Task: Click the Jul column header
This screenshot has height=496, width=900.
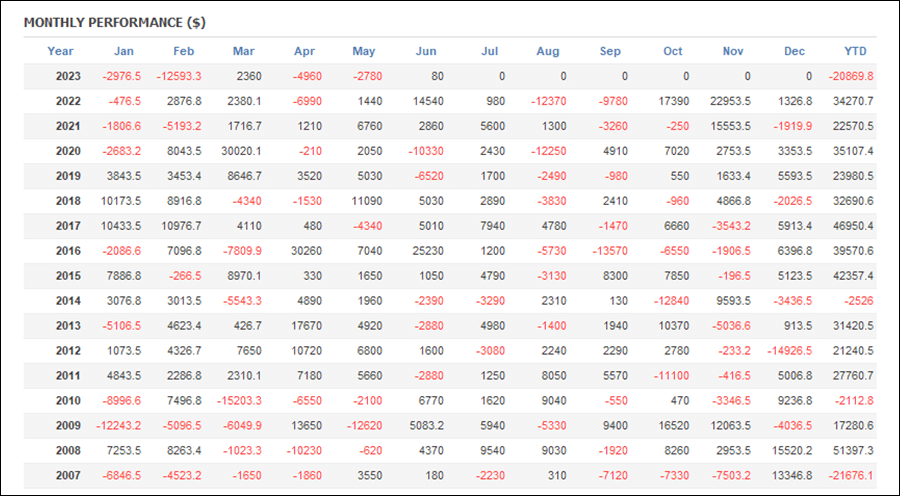Action: coord(490,51)
